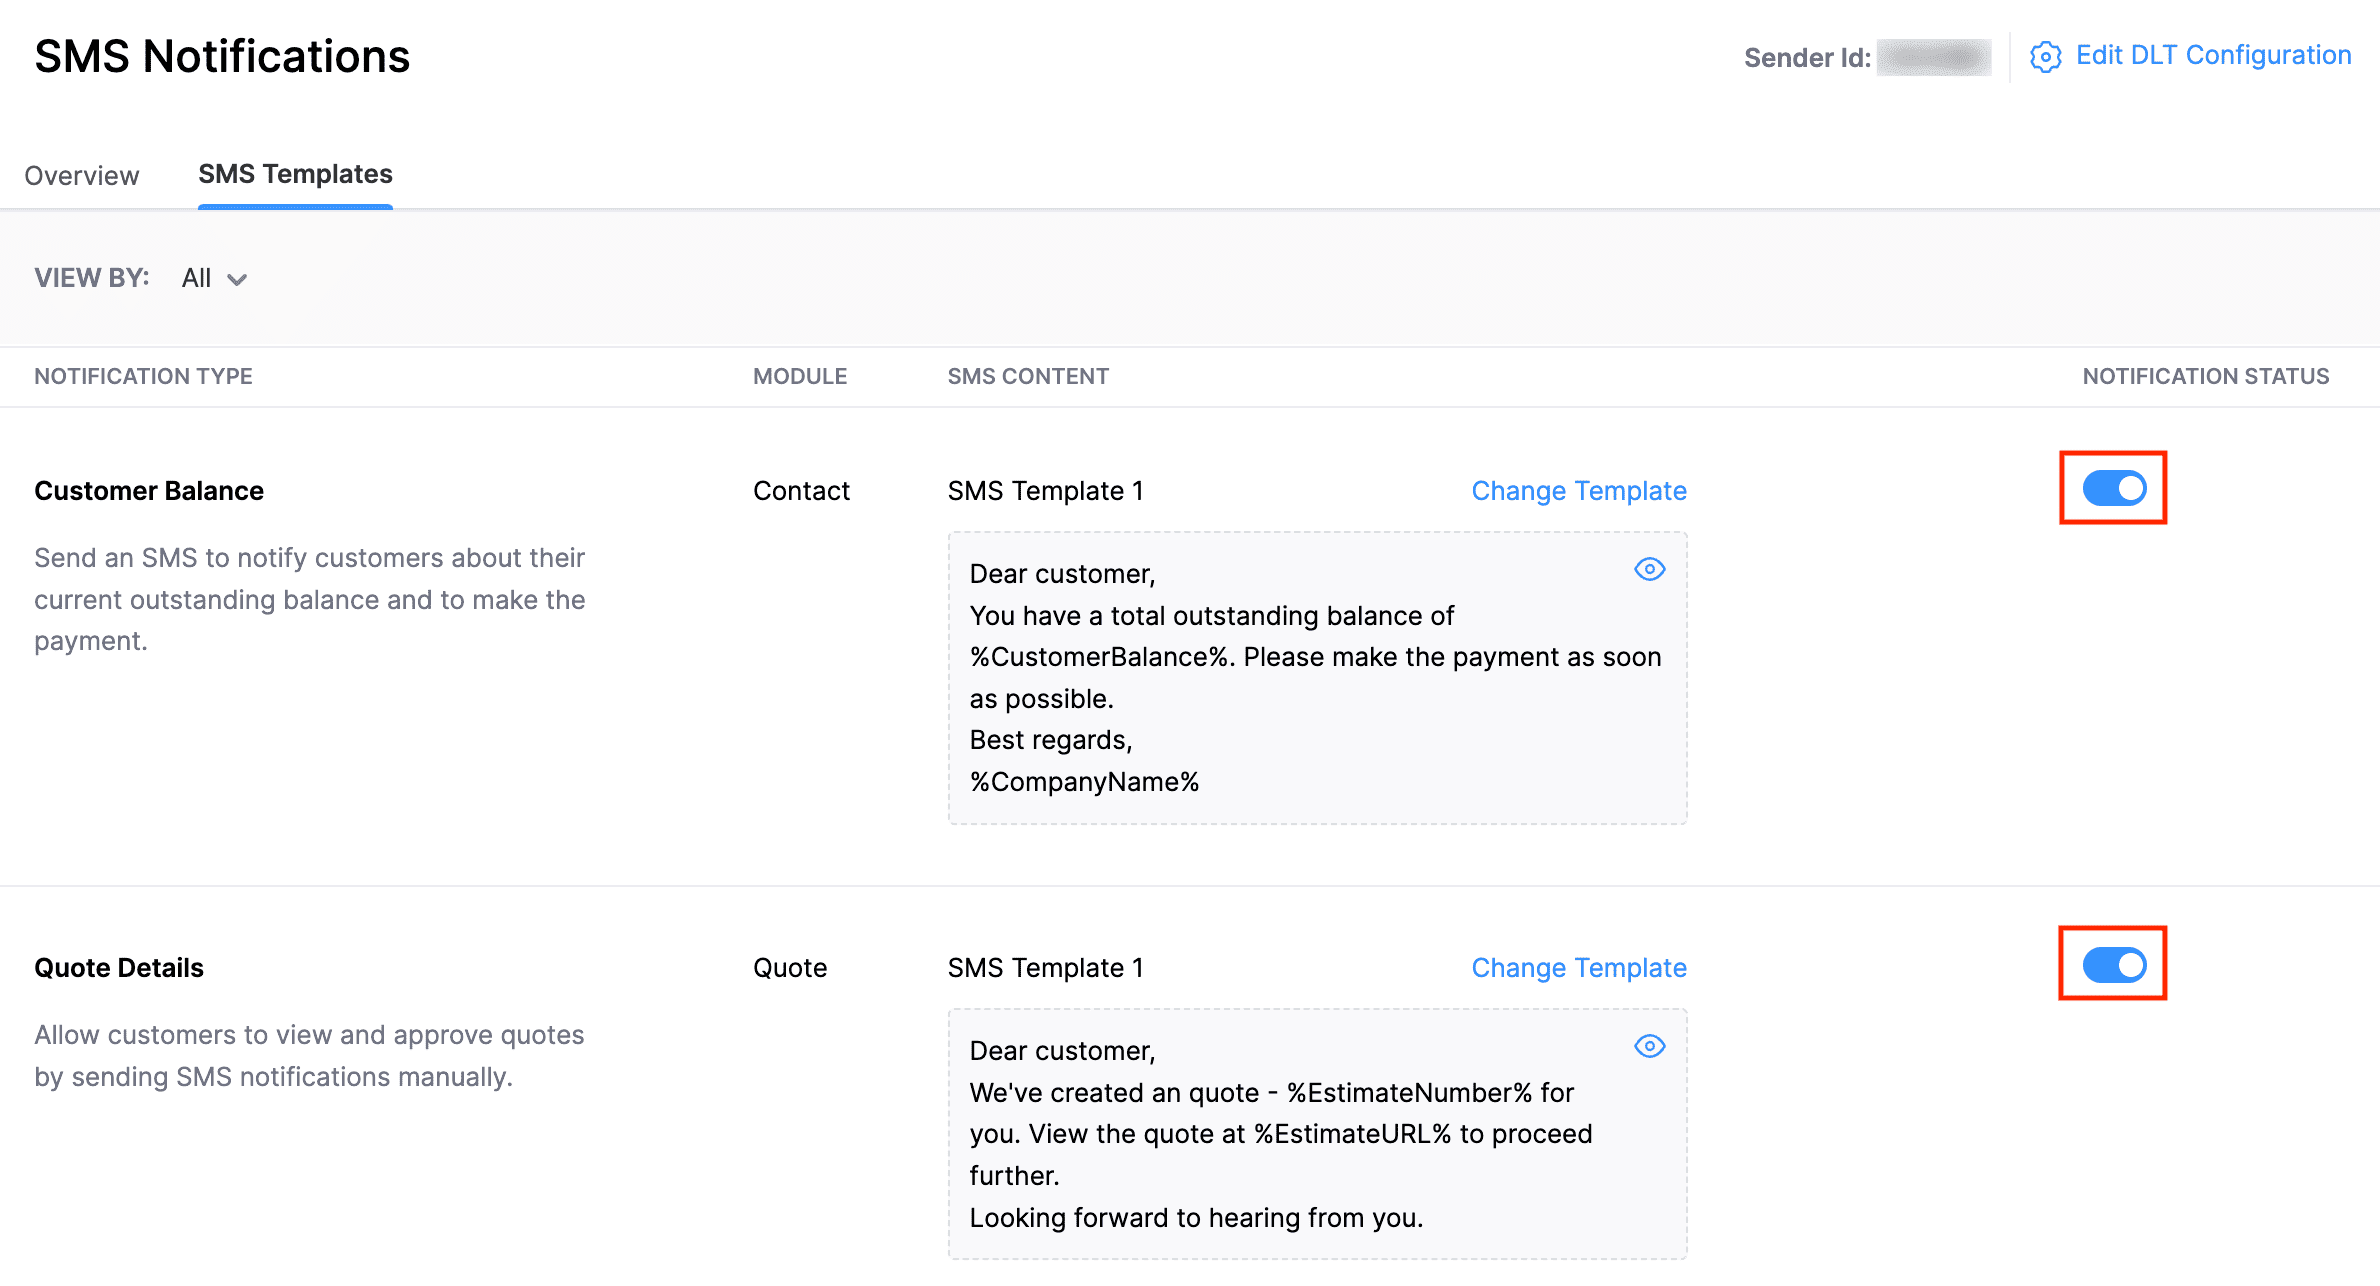
Task: Click the blurred Sender Id value
Action: [1933, 57]
